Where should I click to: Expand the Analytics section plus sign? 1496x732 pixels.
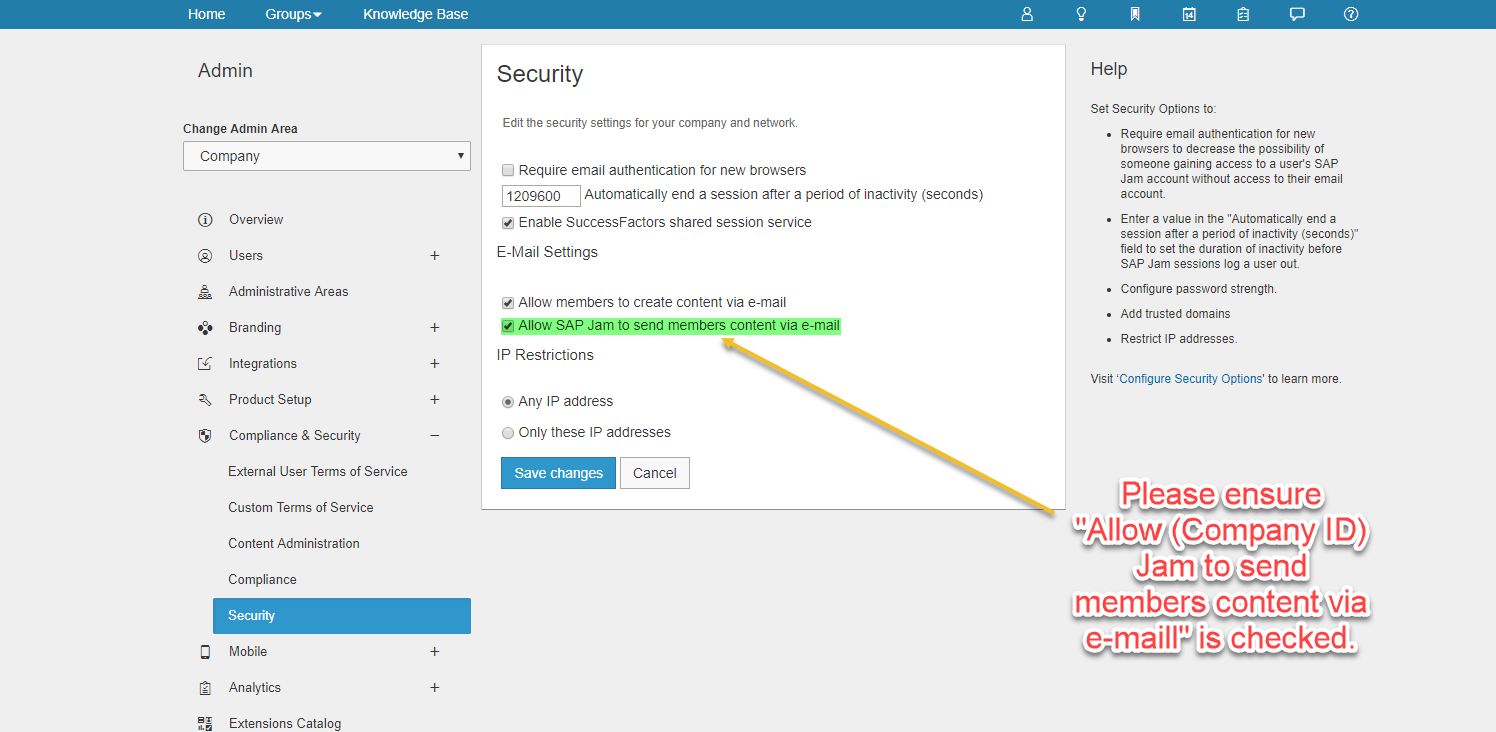(x=435, y=688)
